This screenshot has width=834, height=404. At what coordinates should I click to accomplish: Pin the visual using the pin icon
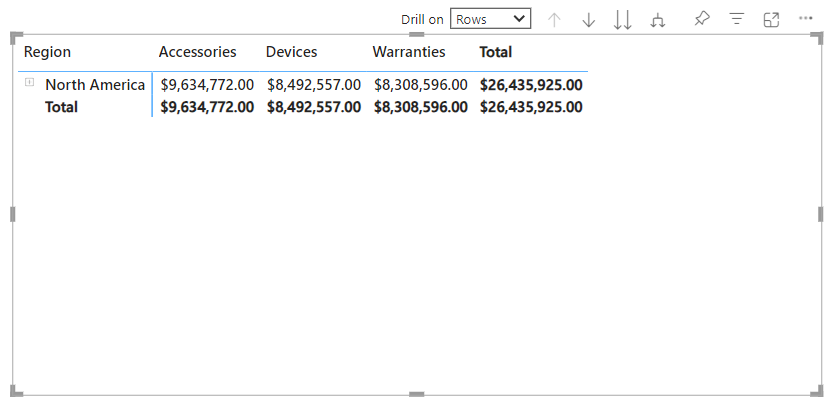[x=701, y=19]
